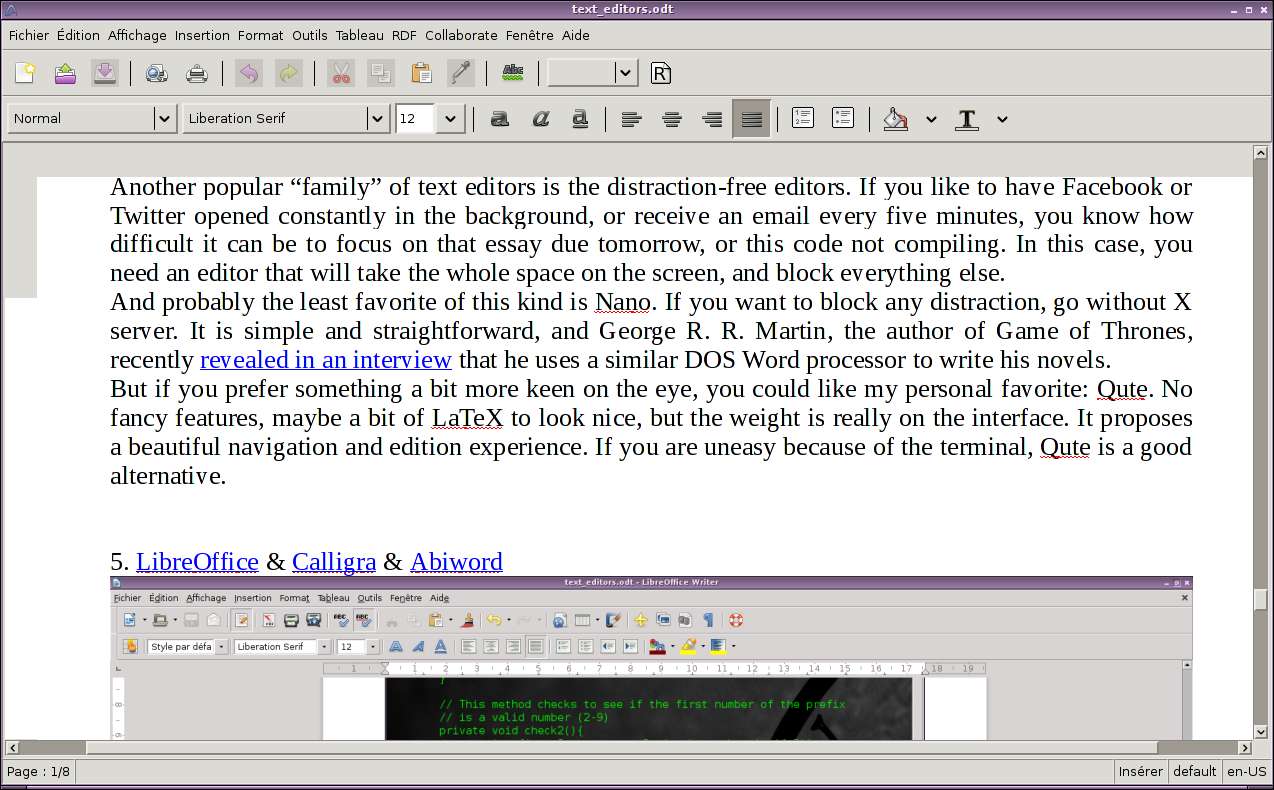The image size is (1274, 790).
Task: Undo the last action
Action: [249, 73]
